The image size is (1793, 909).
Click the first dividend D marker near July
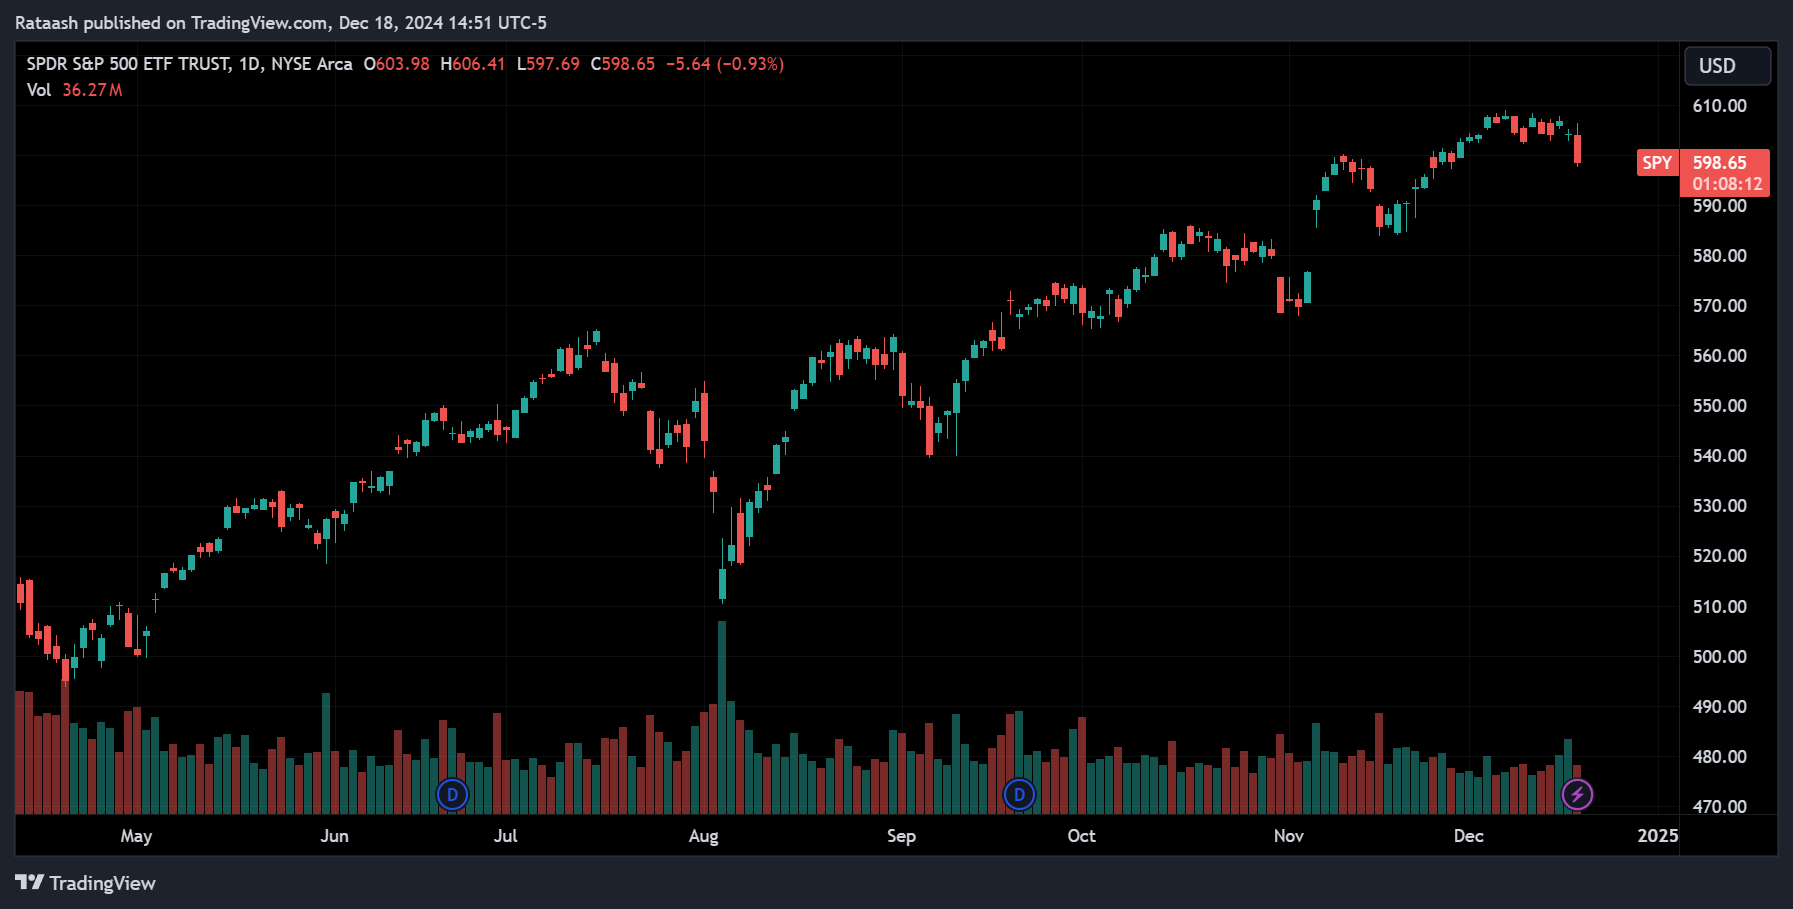coord(453,795)
